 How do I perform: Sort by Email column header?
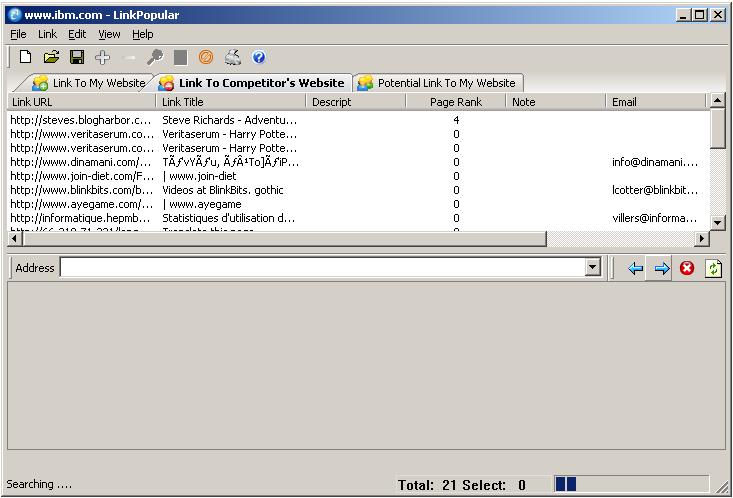[x=655, y=102]
